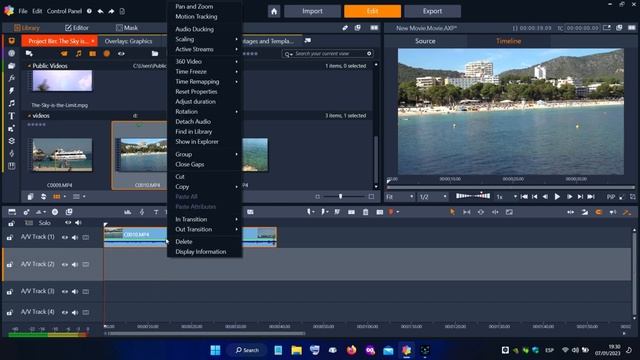Image resolution: width=640 pixels, height=360 pixels.
Task: Open the 1/2 preview quality dropdown
Action: [x=433, y=197]
